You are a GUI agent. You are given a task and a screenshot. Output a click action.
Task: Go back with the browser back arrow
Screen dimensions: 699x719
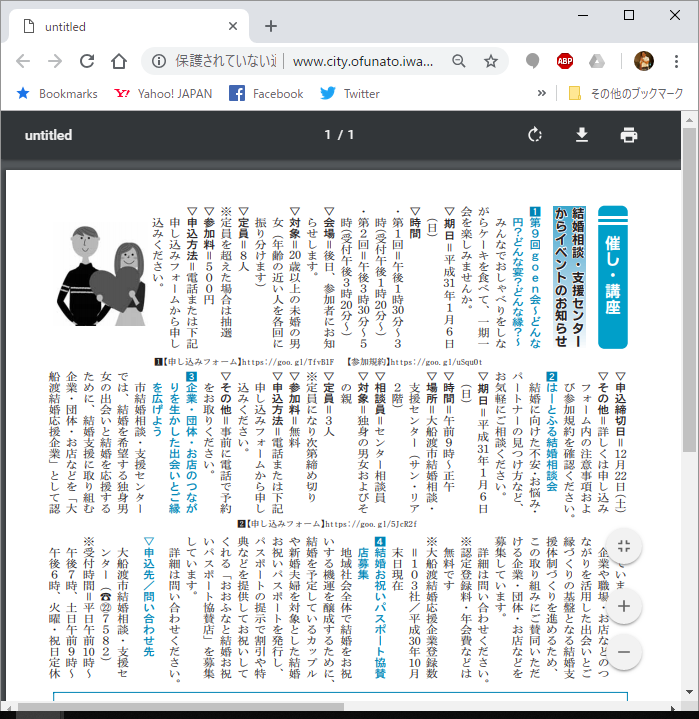tap(23, 61)
